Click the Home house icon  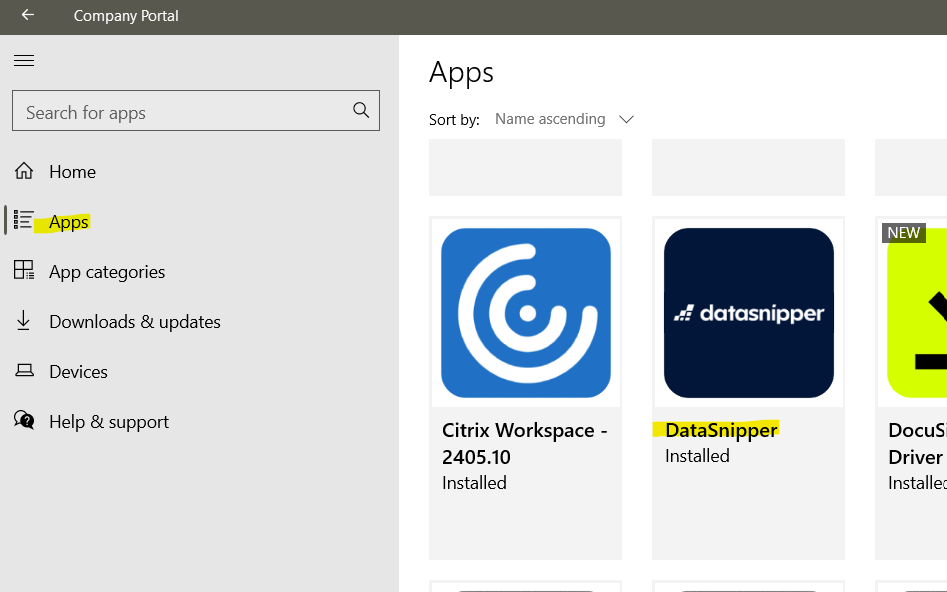(x=24, y=171)
